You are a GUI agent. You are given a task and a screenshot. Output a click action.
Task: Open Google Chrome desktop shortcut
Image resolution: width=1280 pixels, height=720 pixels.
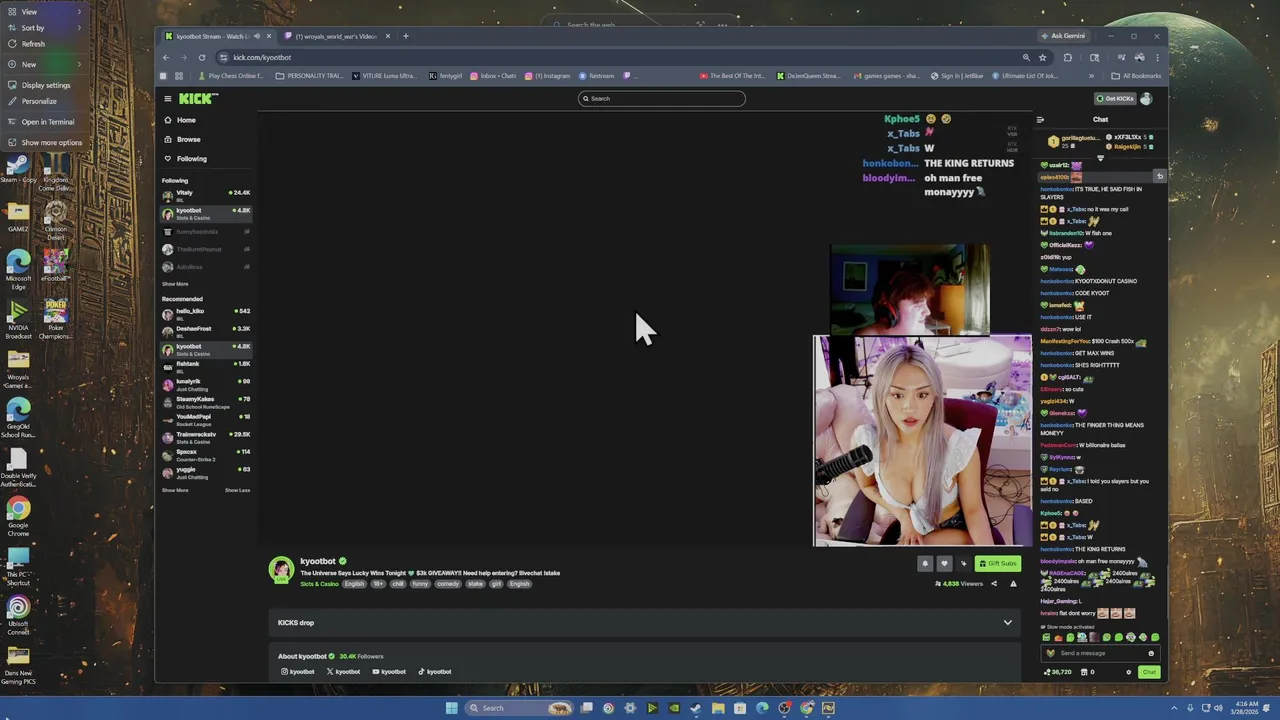click(x=18, y=516)
